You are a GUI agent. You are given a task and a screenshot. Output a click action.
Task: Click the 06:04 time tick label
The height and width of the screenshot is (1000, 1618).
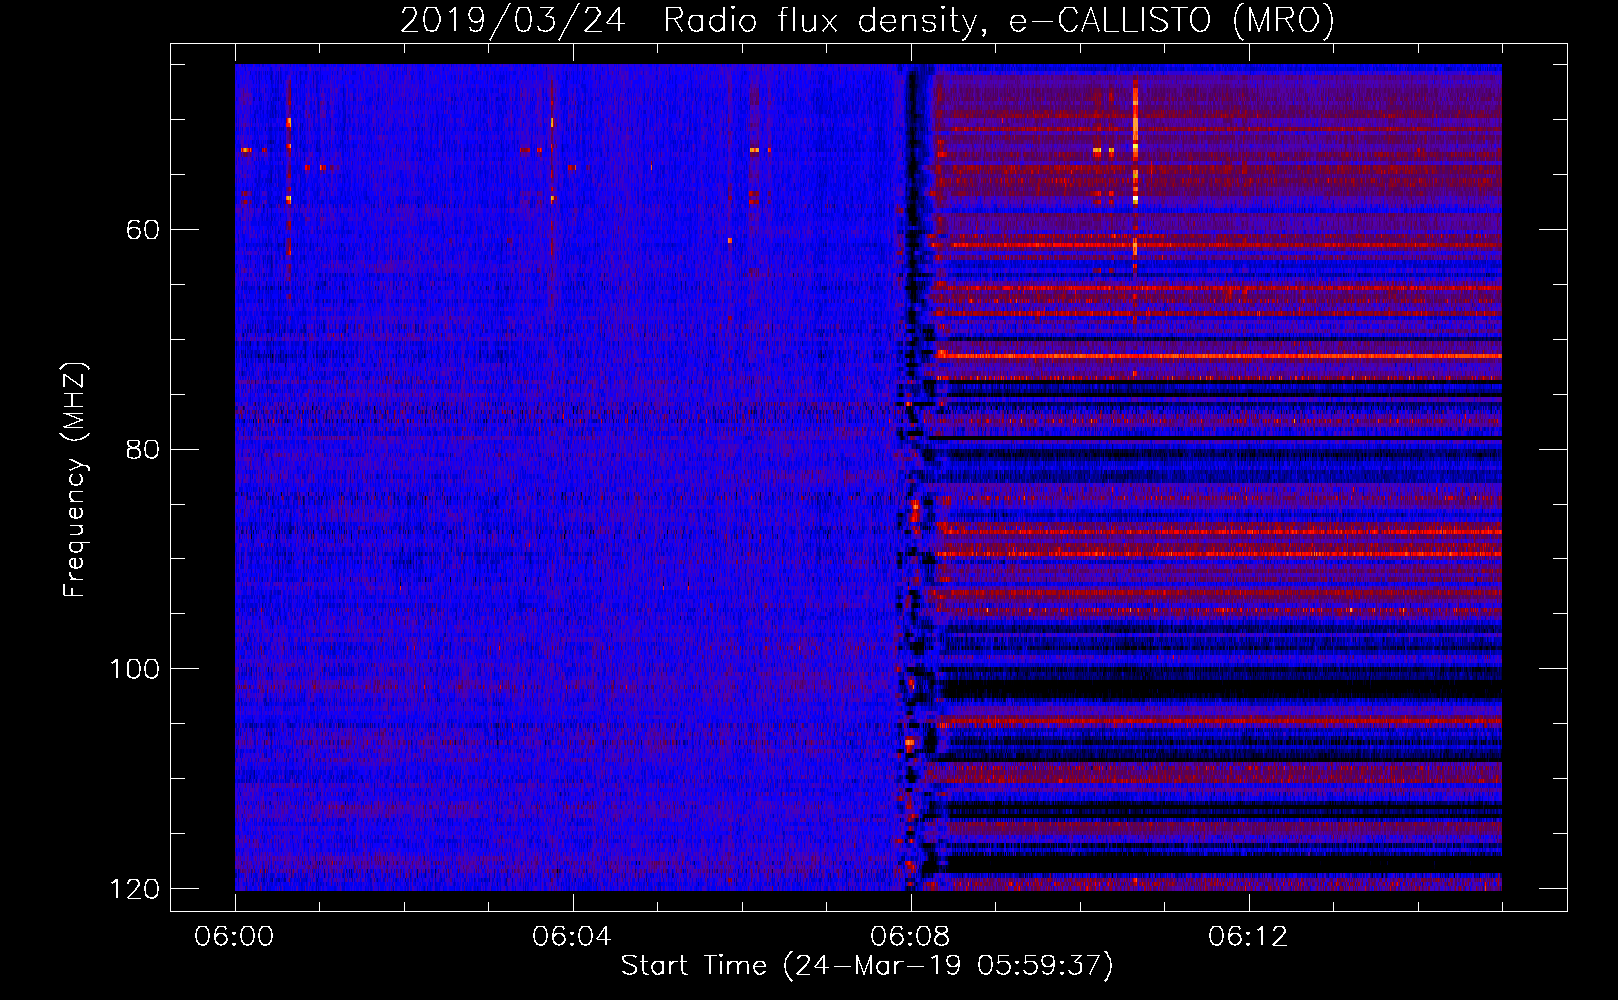[x=572, y=937]
